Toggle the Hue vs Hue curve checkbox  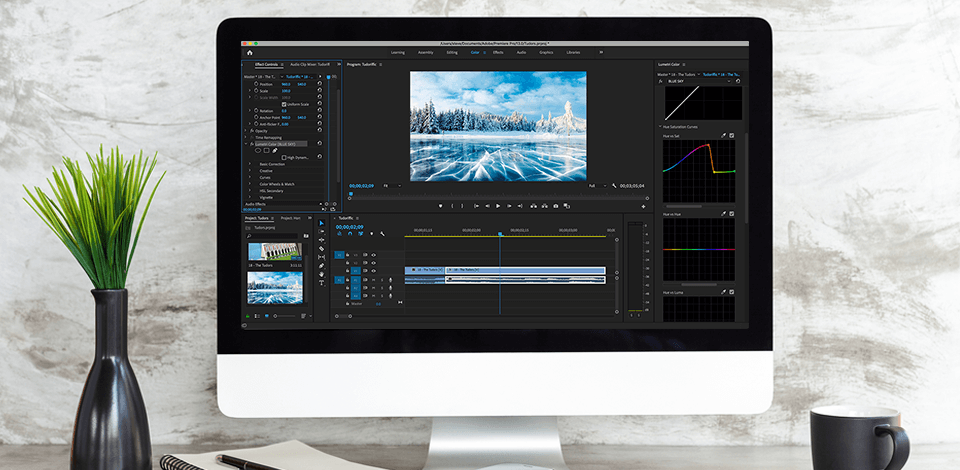(731, 214)
